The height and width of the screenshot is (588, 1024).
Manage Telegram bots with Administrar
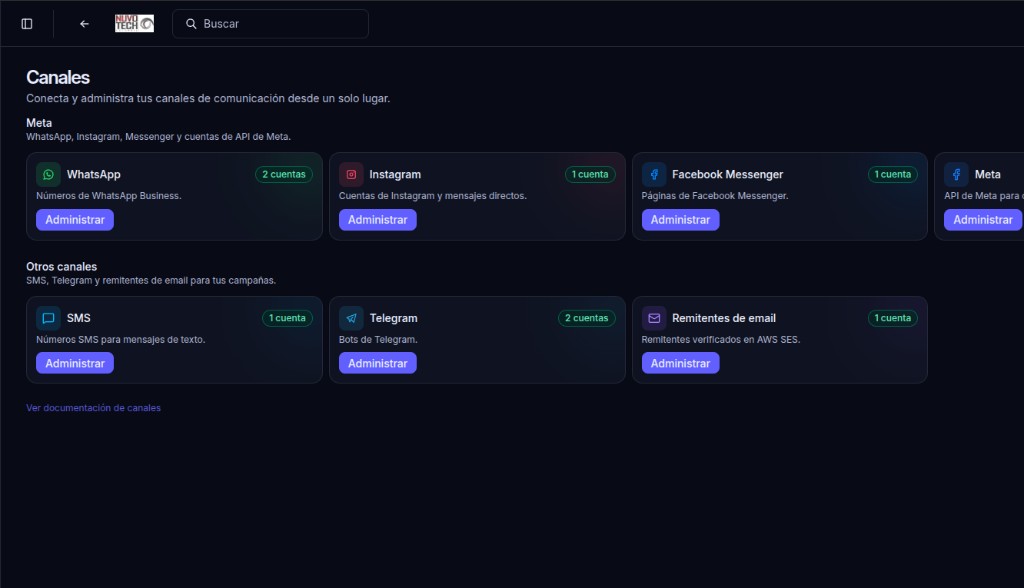(x=377, y=363)
